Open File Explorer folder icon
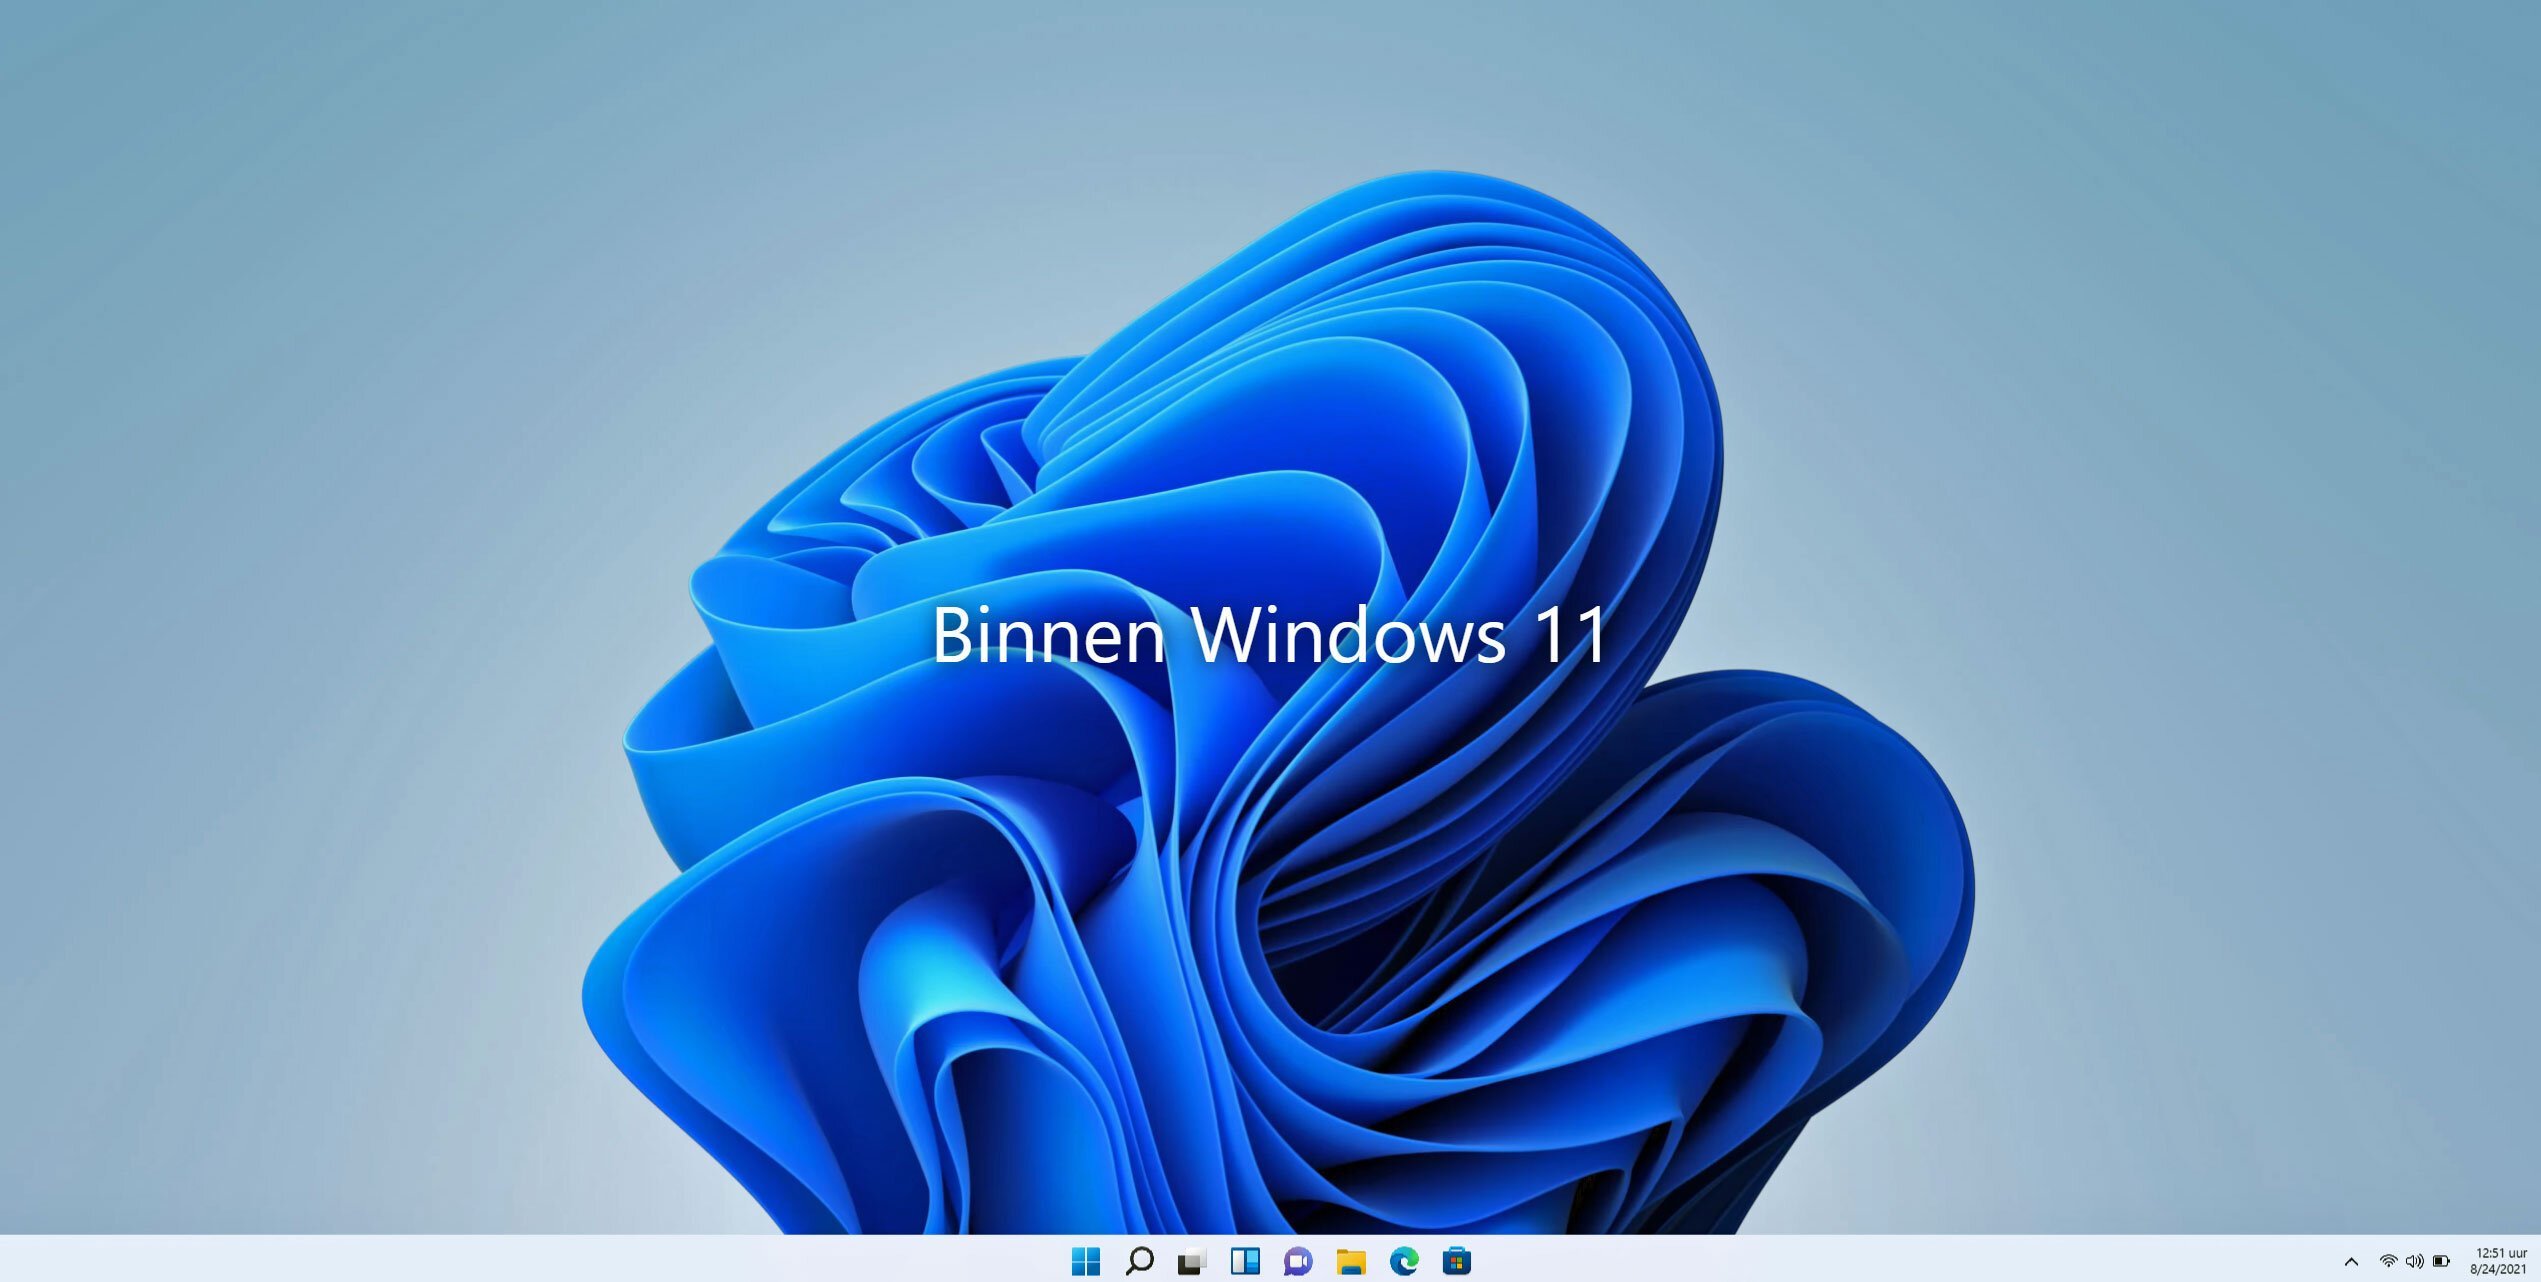 pyautogui.click(x=1351, y=1262)
